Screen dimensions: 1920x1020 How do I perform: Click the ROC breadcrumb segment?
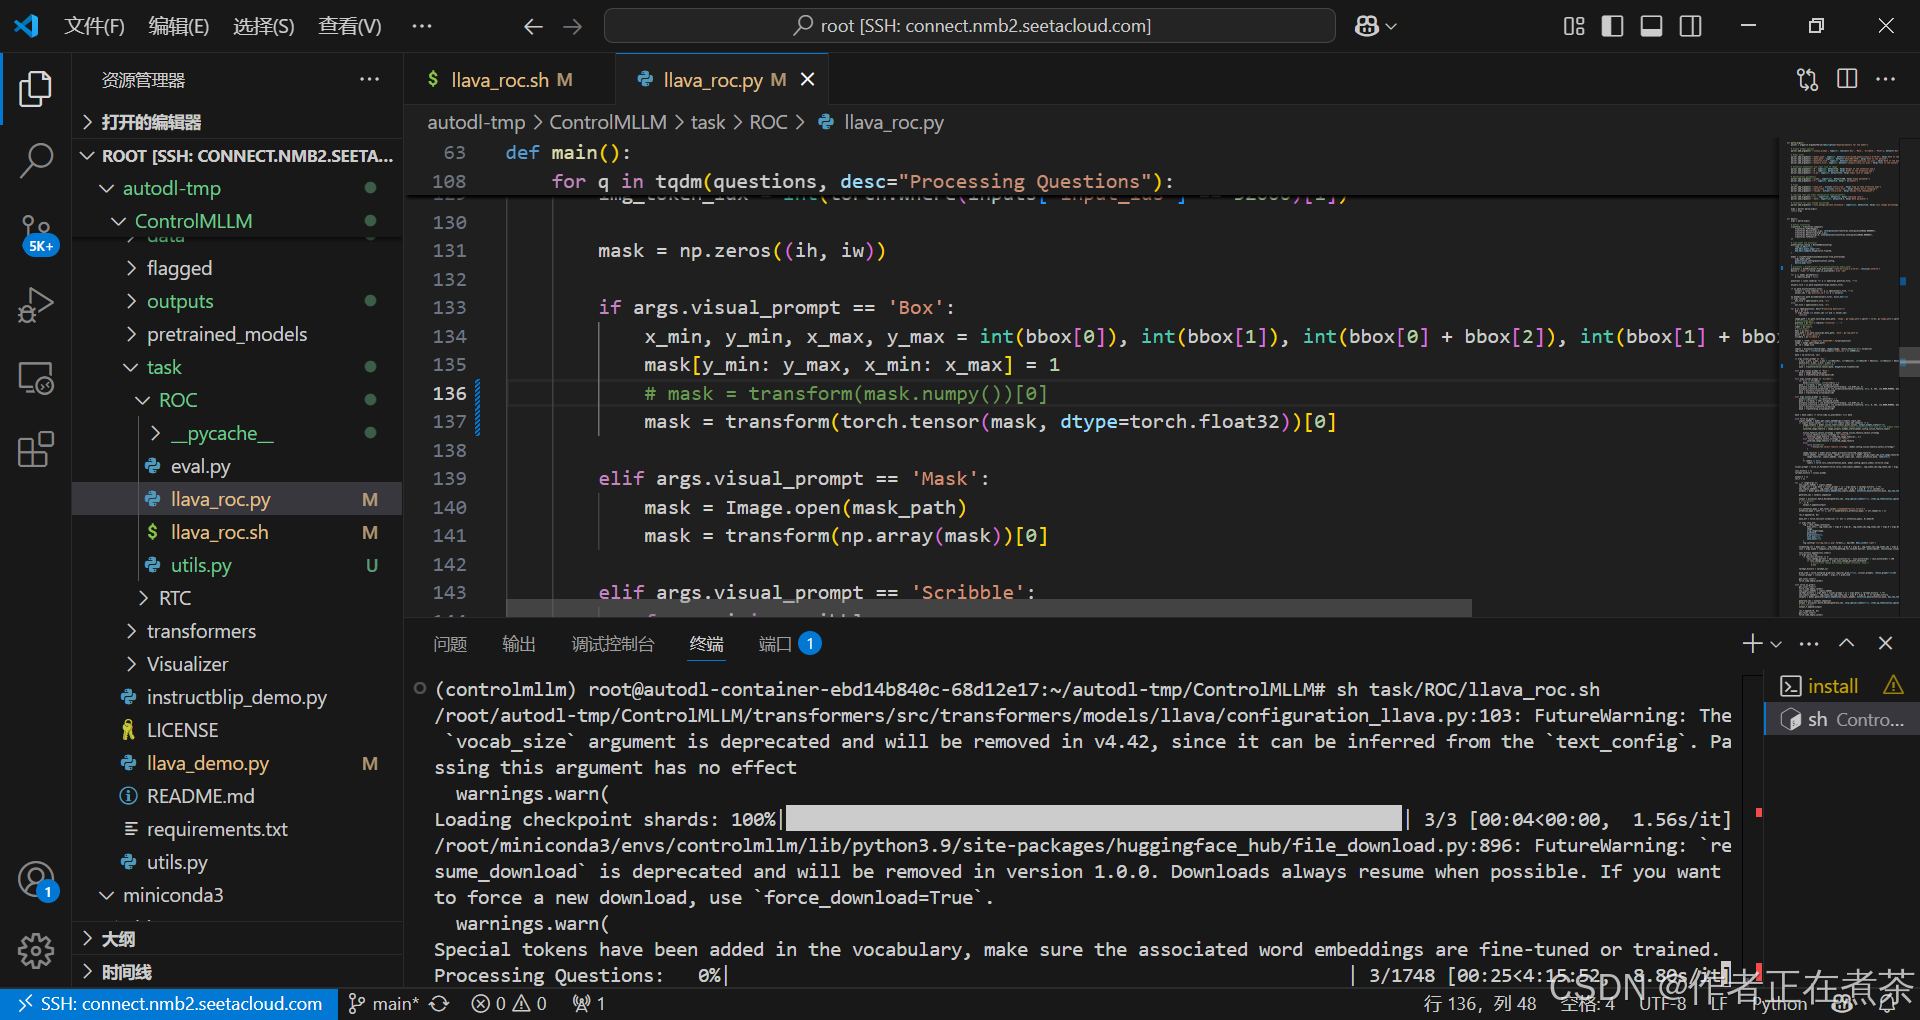[768, 122]
